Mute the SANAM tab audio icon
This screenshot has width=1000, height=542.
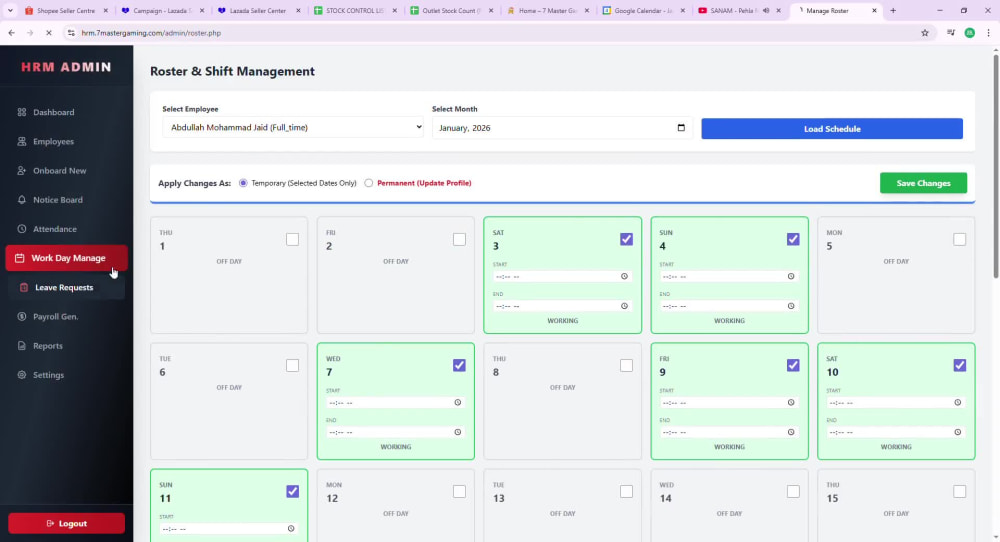[766, 11]
